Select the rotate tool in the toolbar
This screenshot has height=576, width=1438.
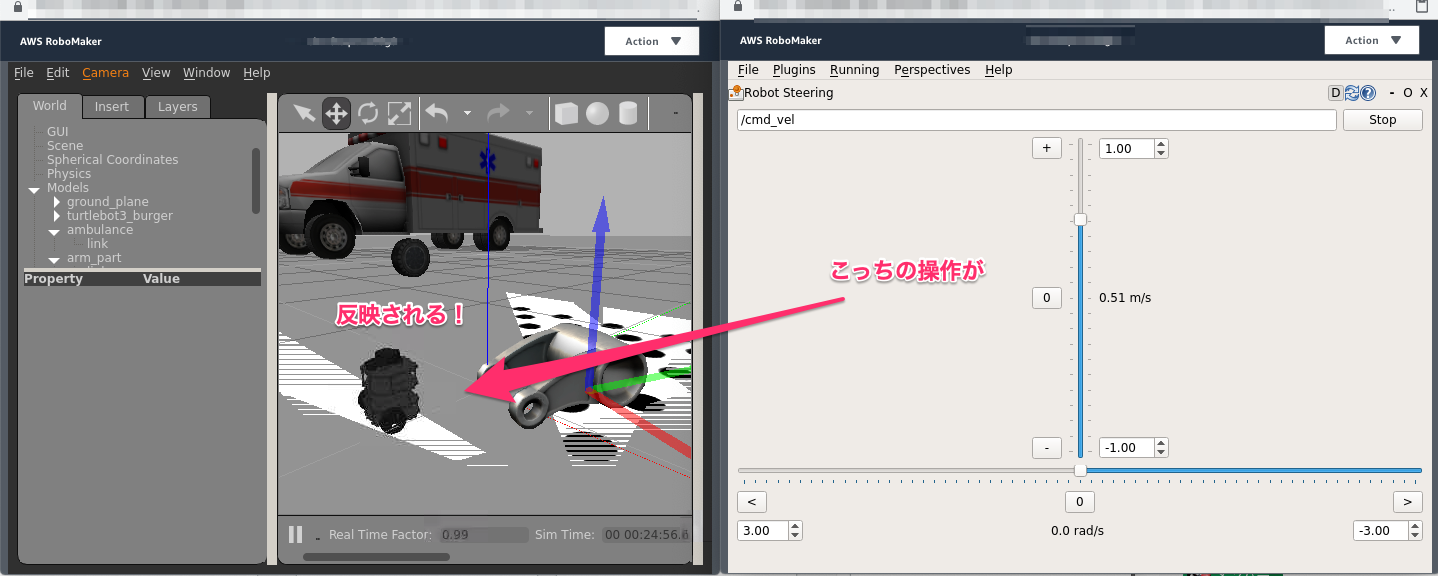pyautogui.click(x=368, y=113)
